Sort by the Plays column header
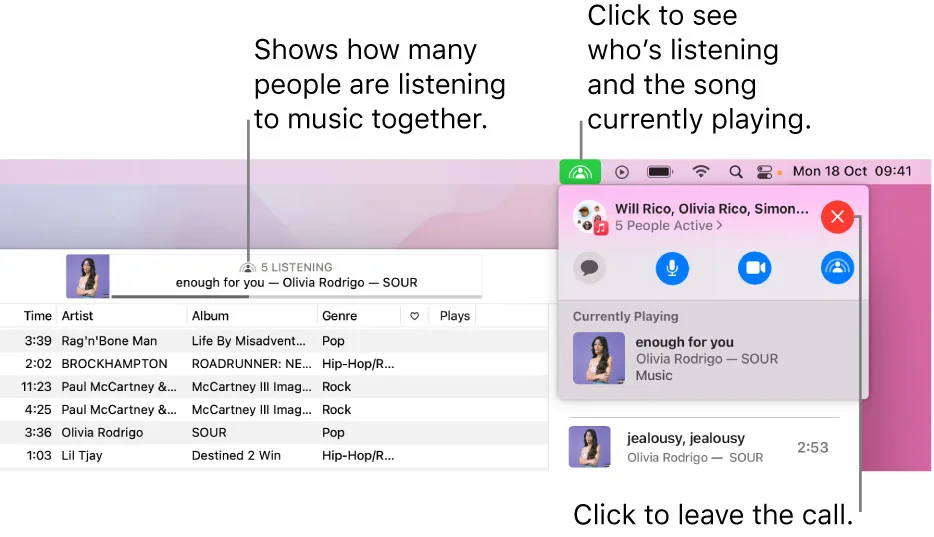This screenshot has width=934, height=537. (x=454, y=316)
